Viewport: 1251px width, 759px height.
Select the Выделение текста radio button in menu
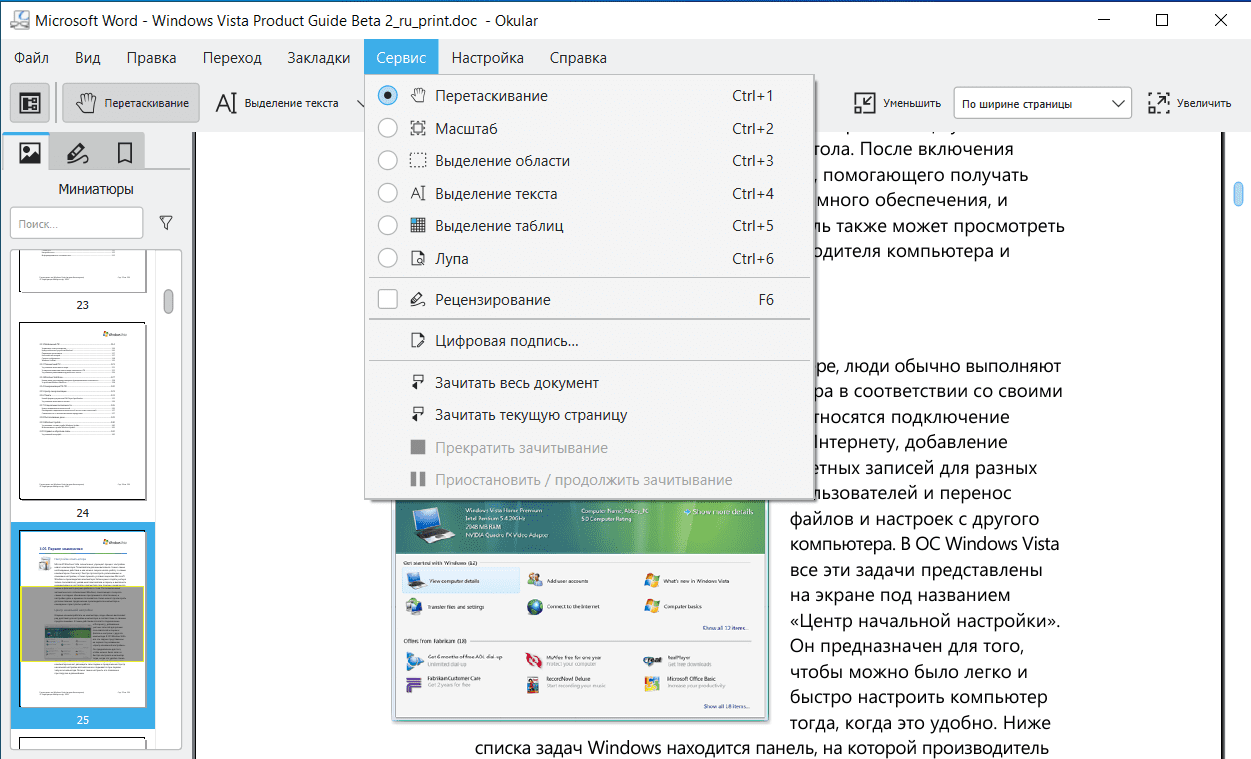pyautogui.click(x=388, y=194)
